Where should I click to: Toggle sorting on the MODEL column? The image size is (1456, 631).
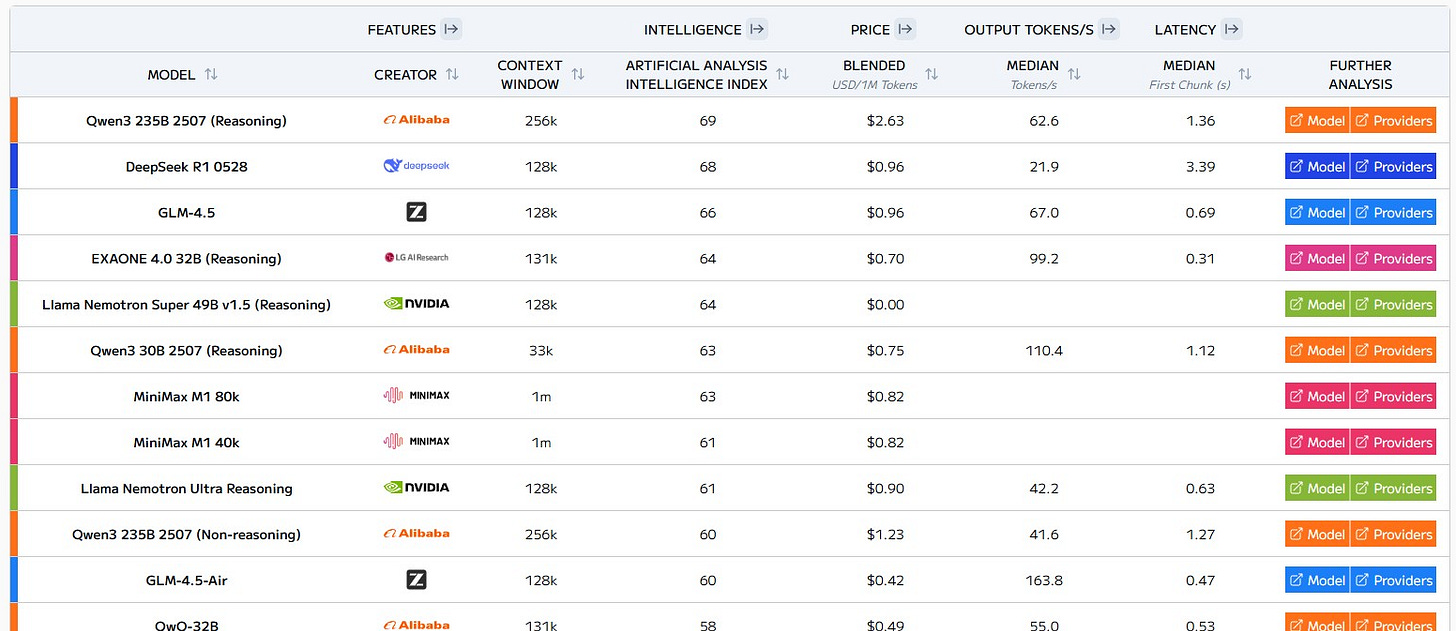coord(213,75)
